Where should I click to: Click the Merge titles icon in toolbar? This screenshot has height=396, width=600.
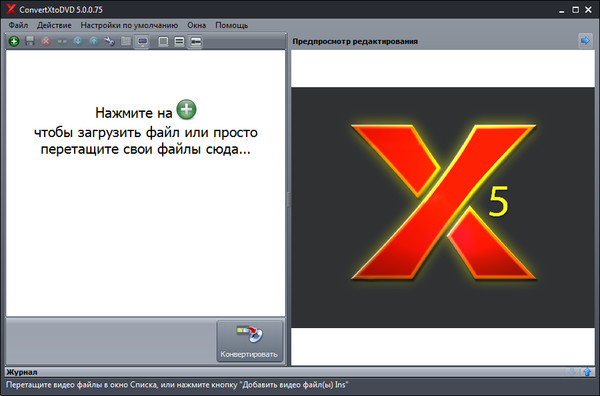pyautogui.click(x=62, y=41)
